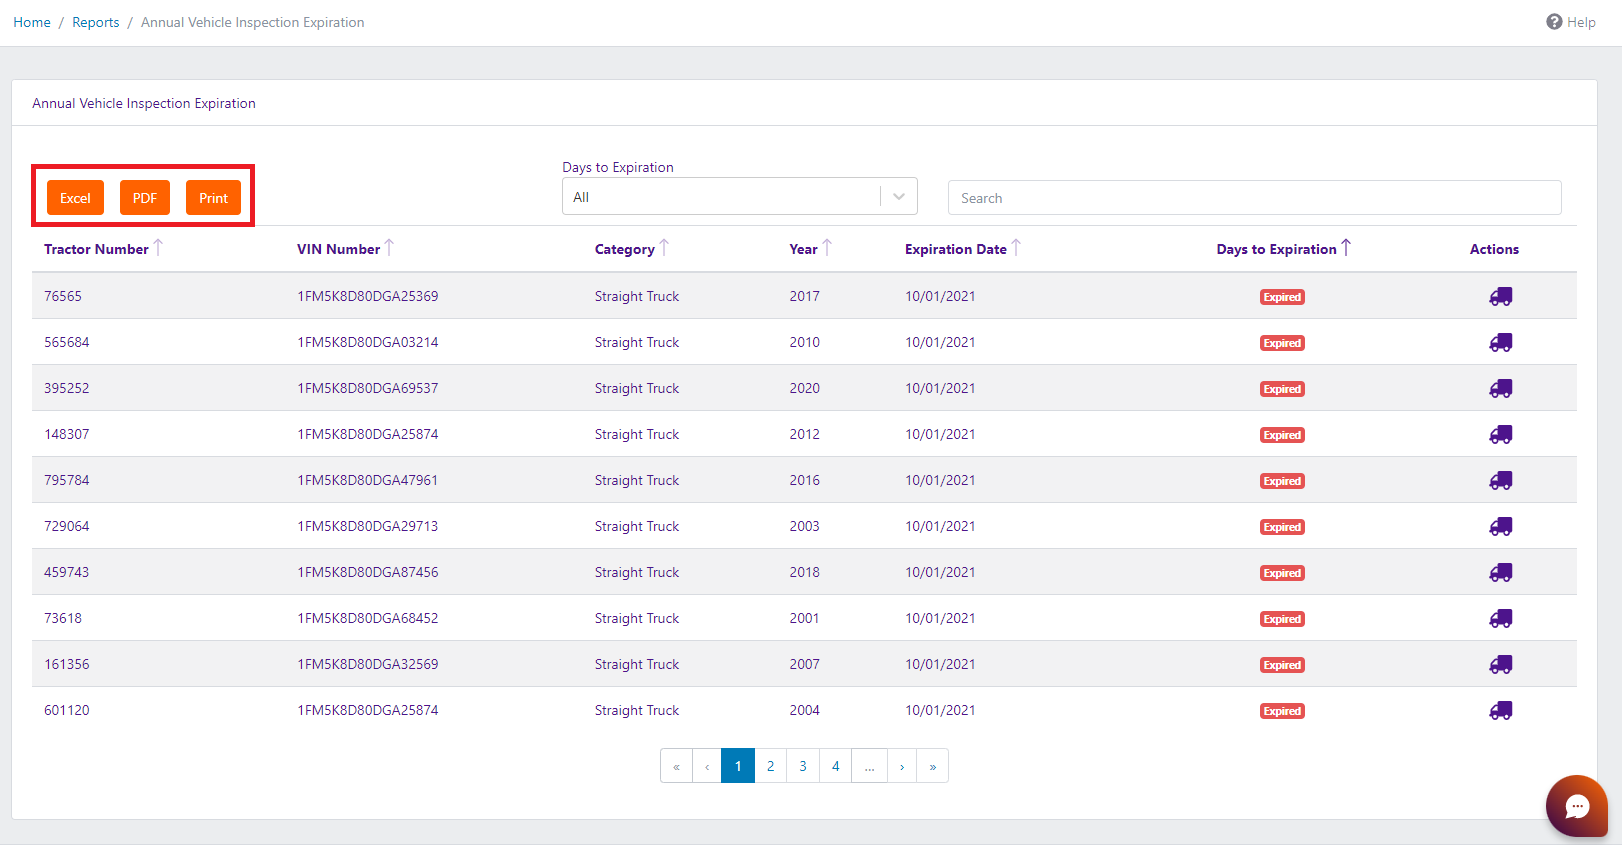The width and height of the screenshot is (1622, 845).
Task: Export the report to Excel
Action: click(75, 198)
